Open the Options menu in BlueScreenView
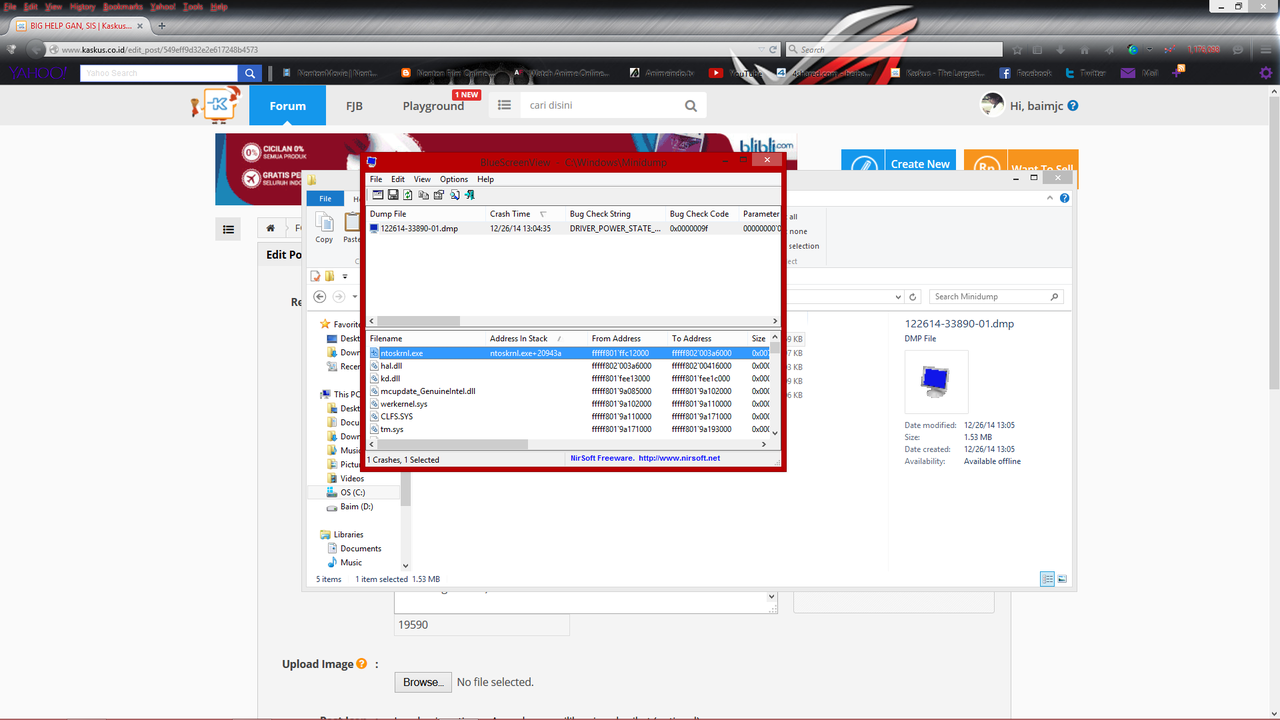The width and height of the screenshot is (1280, 720). point(454,179)
